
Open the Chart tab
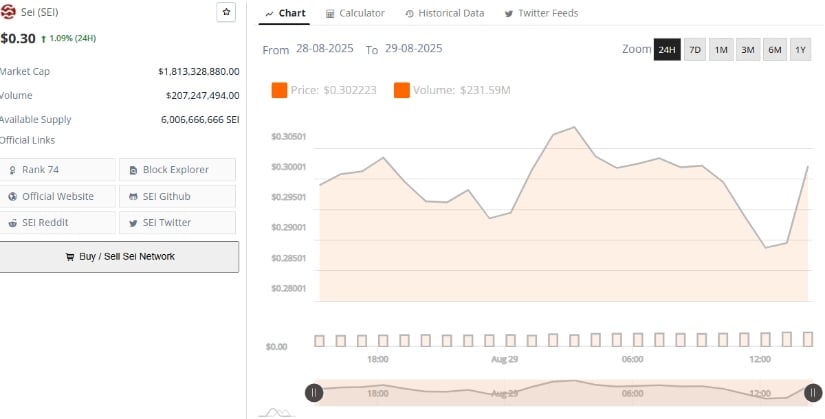click(x=285, y=13)
